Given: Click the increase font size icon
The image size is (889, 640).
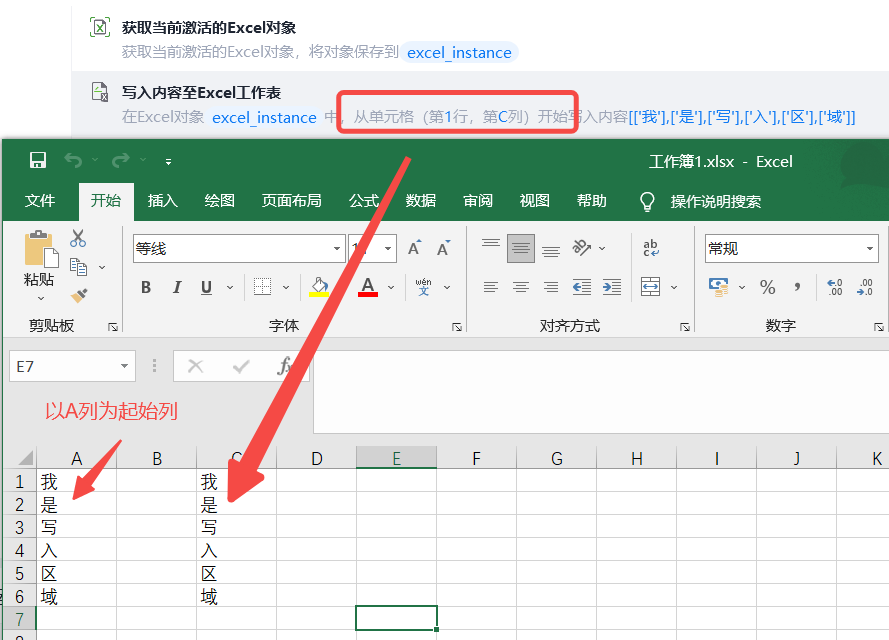Looking at the screenshot, I should [415, 249].
